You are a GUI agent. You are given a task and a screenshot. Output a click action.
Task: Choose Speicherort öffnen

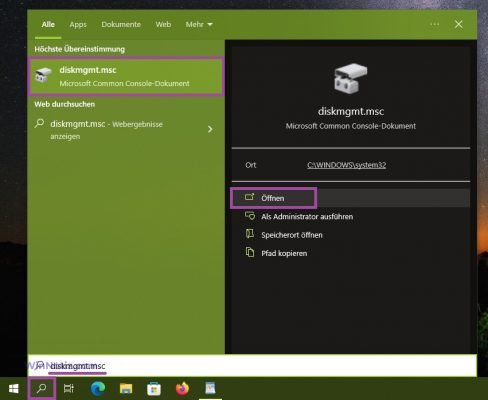pyautogui.click(x=292, y=235)
